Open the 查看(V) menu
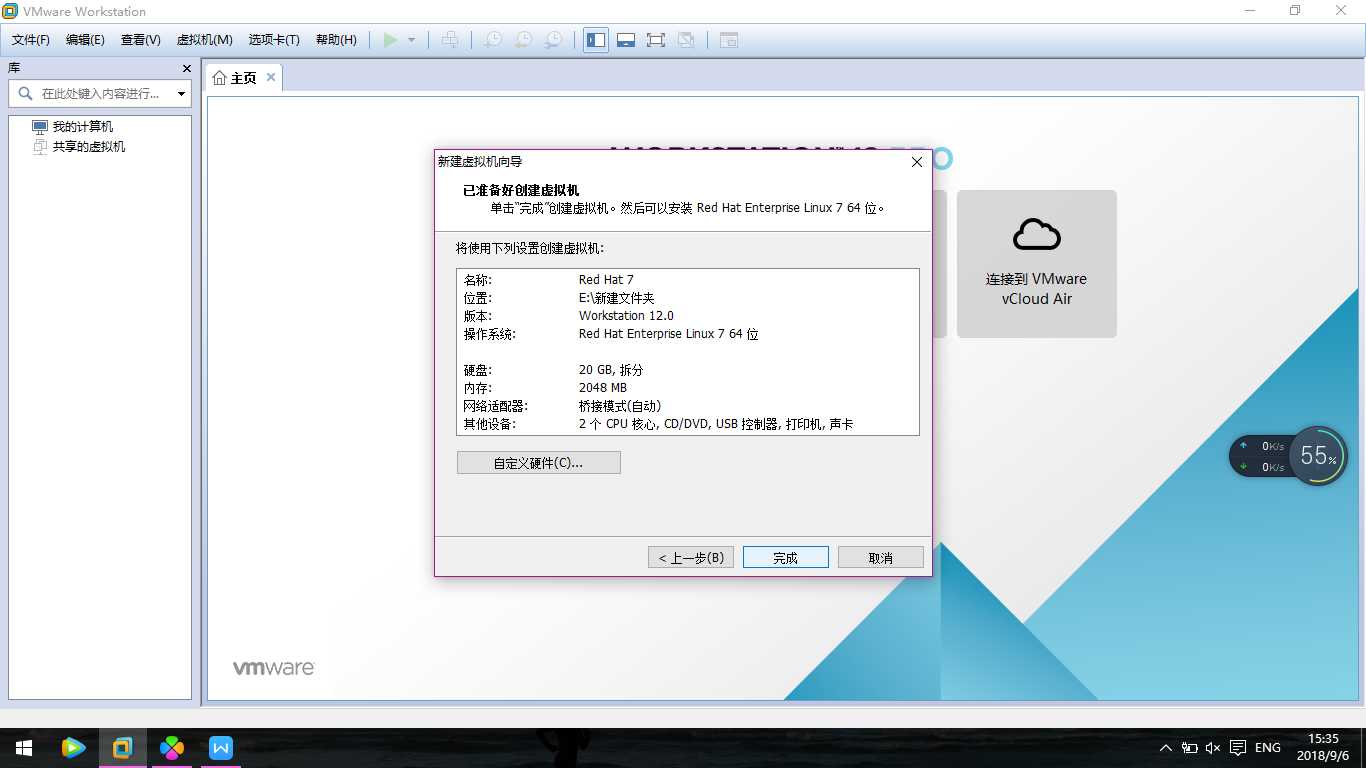1366x768 pixels. point(141,40)
